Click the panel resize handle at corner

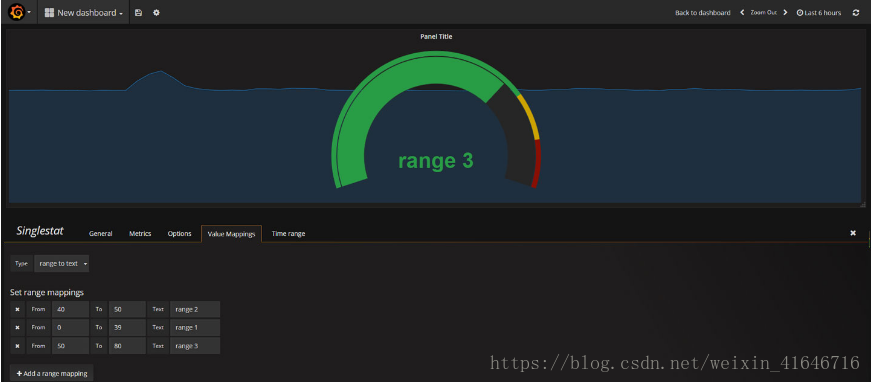(x=863, y=205)
